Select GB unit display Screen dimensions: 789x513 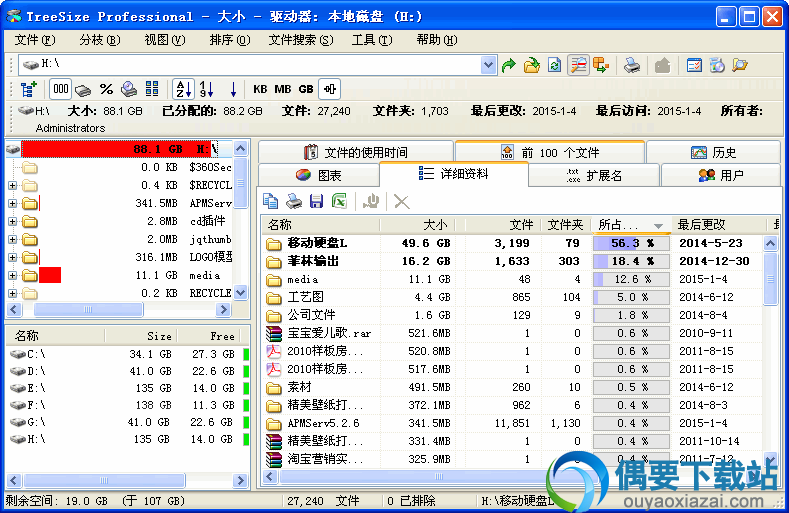306,89
